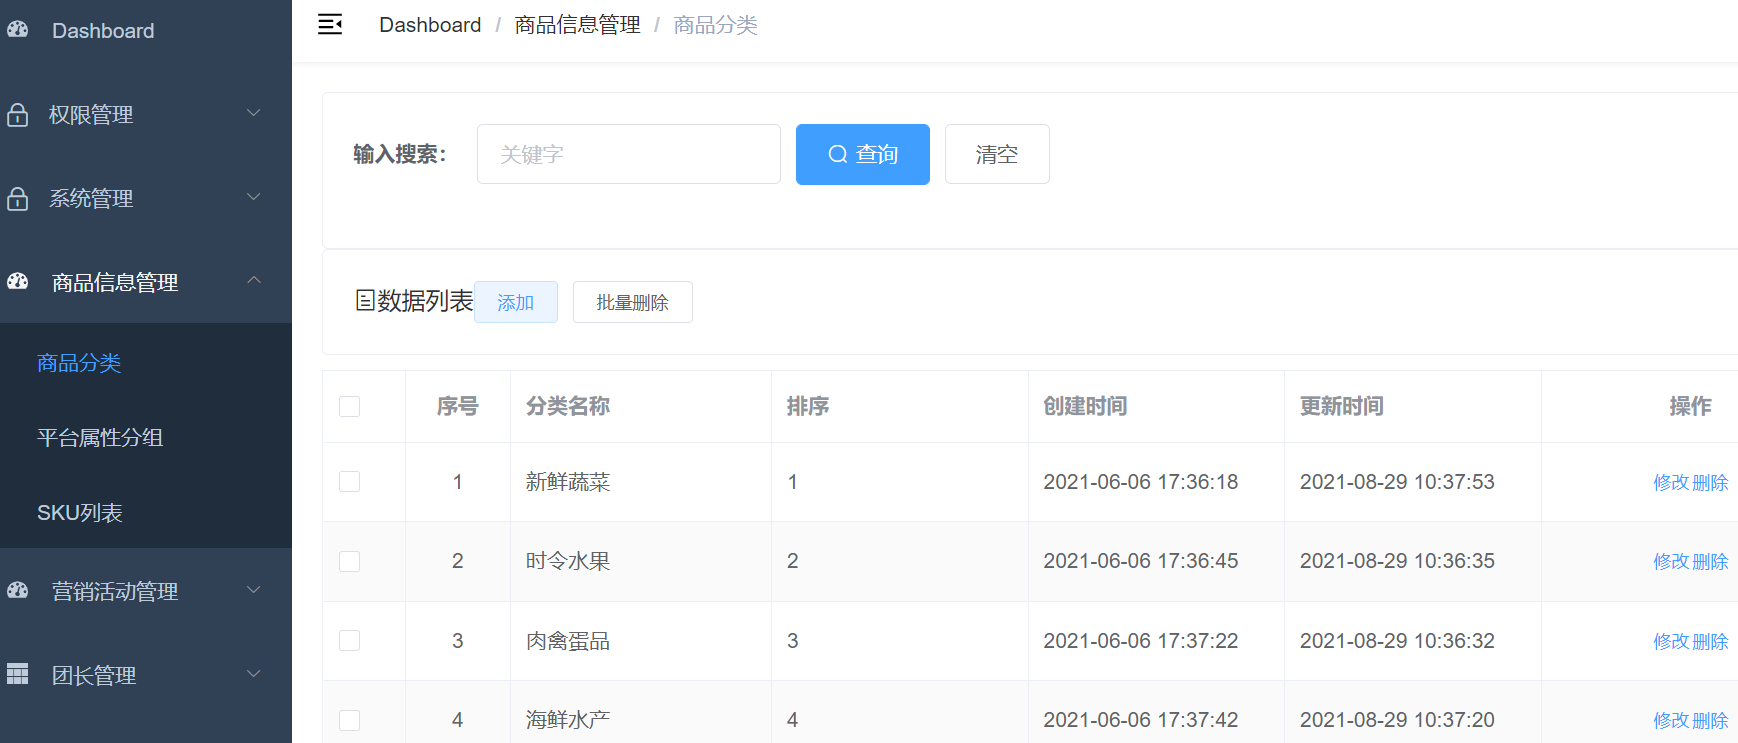Focus the 关键字 search input field
1738x743 pixels.
[x=628, y=154]
